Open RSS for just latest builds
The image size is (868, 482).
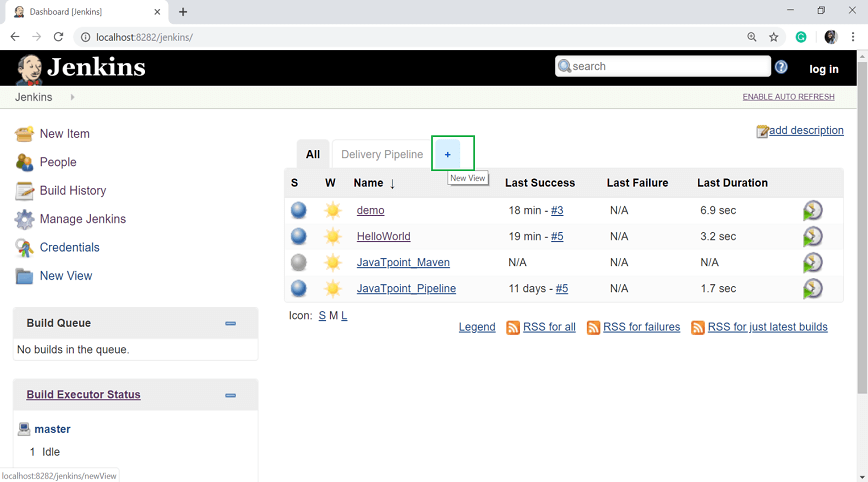767,327
